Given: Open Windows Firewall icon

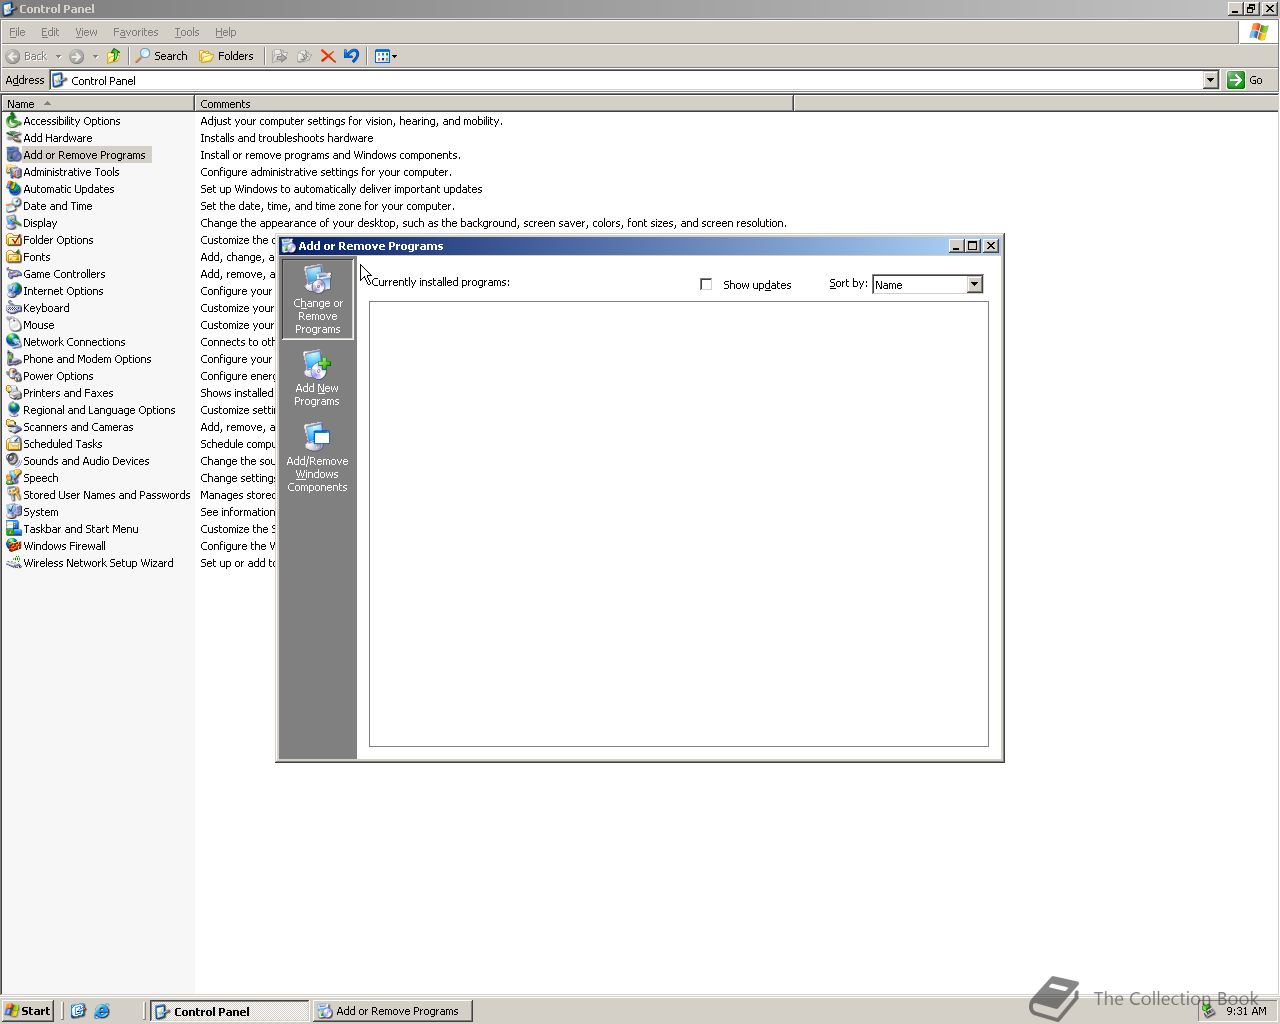Looking at the screenshot, I should click(x=14, y=546).
